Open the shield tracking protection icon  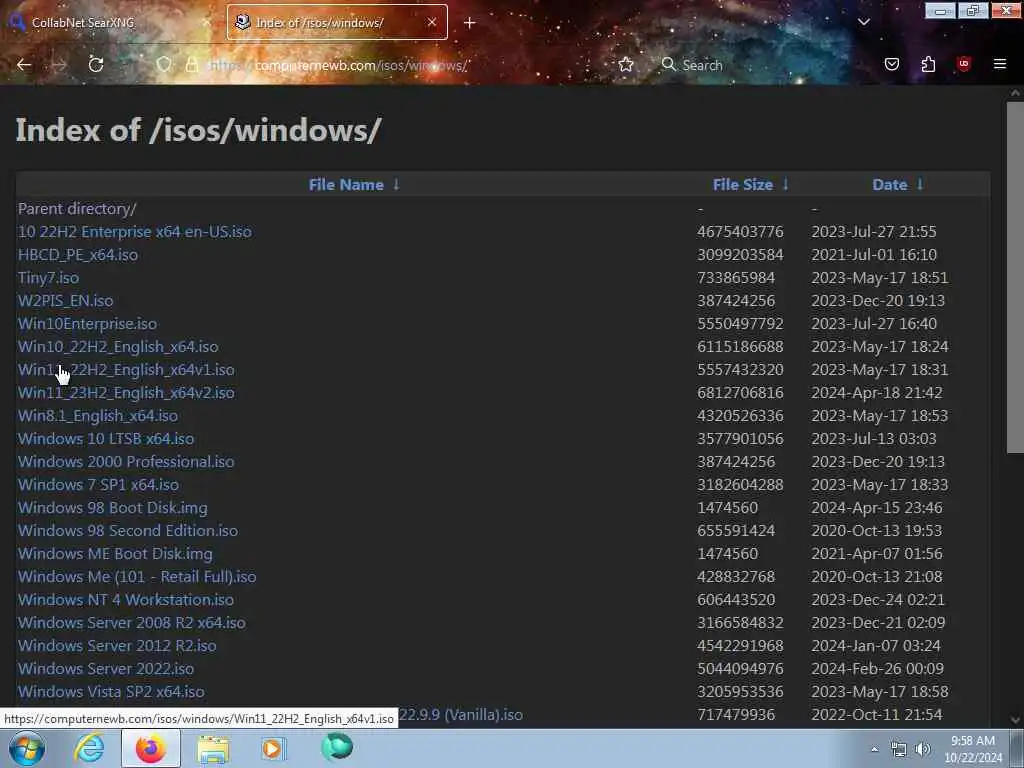pyautogui.click(x=164, y=65)
